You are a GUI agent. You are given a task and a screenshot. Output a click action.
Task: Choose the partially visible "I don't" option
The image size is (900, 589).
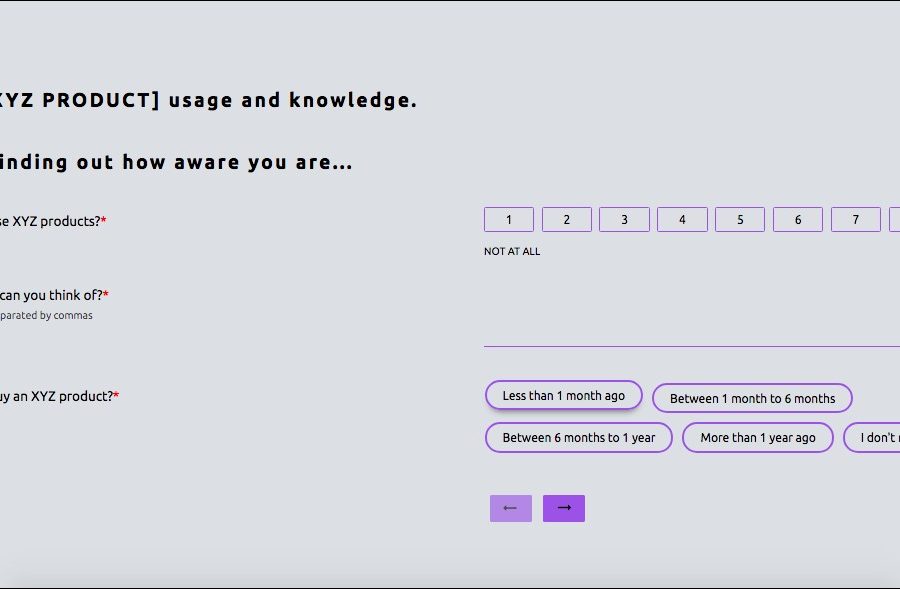tap(873, 438)
